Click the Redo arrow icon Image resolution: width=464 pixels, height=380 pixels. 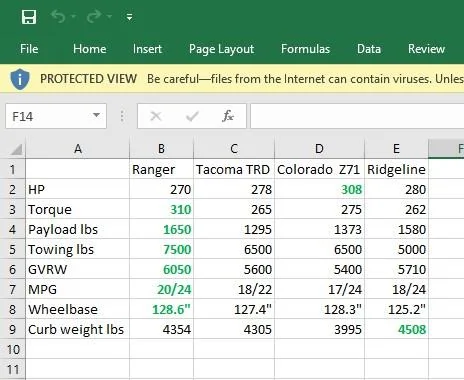94,16
